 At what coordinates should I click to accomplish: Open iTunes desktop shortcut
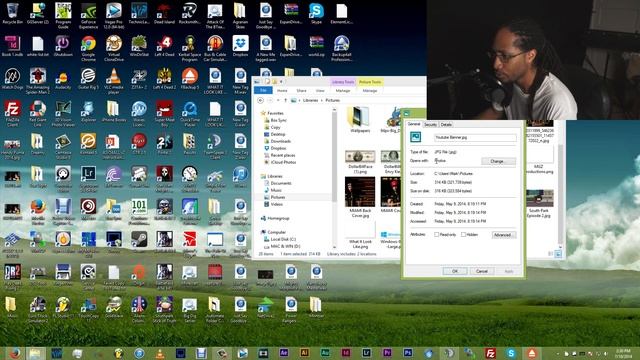[240, 177]
